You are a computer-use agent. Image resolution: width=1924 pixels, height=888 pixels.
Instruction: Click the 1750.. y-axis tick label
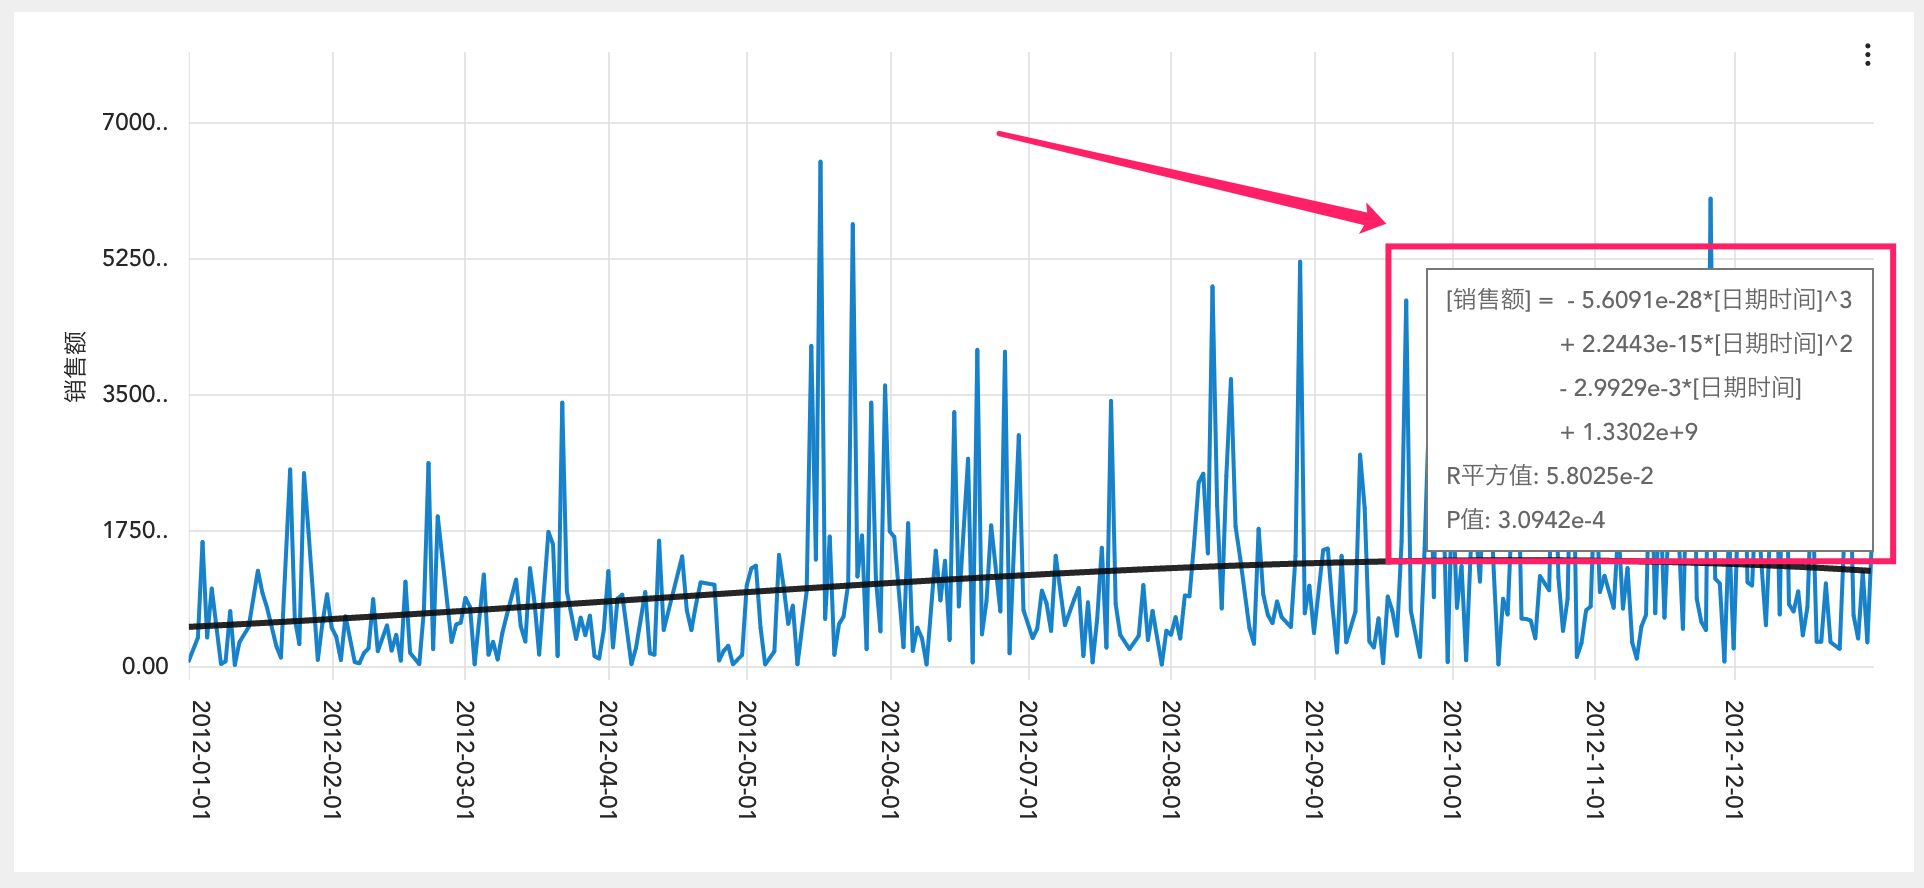(x=135, y=531)
